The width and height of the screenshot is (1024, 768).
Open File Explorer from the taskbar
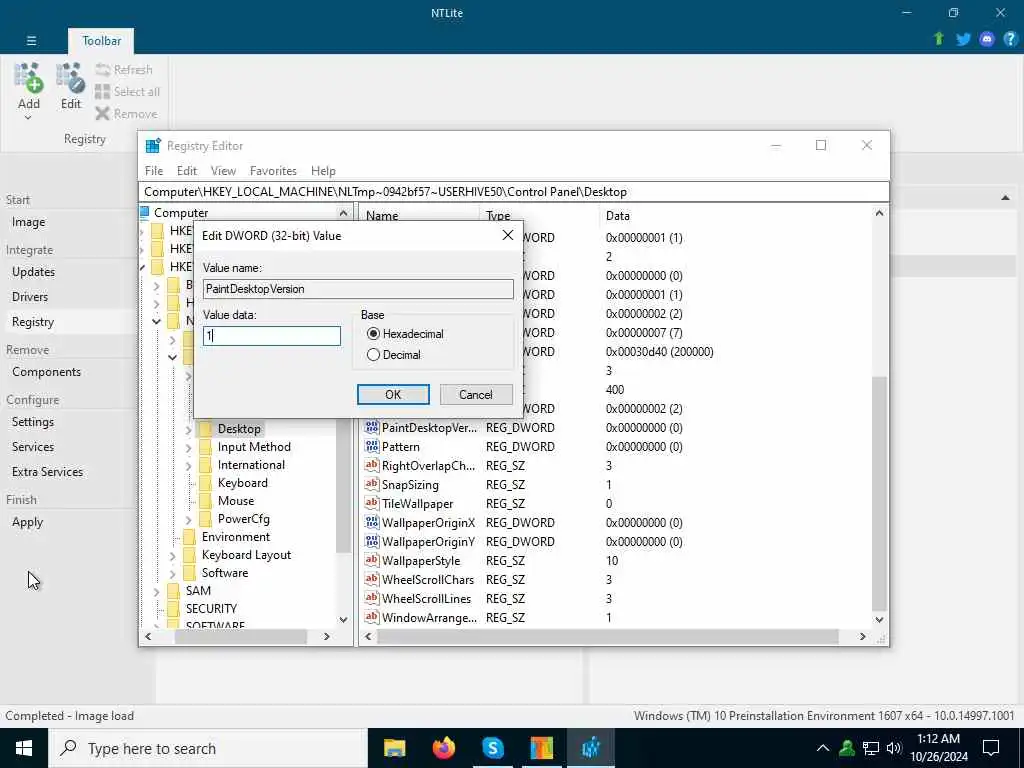pyautogui.click(x=394, y=748)
